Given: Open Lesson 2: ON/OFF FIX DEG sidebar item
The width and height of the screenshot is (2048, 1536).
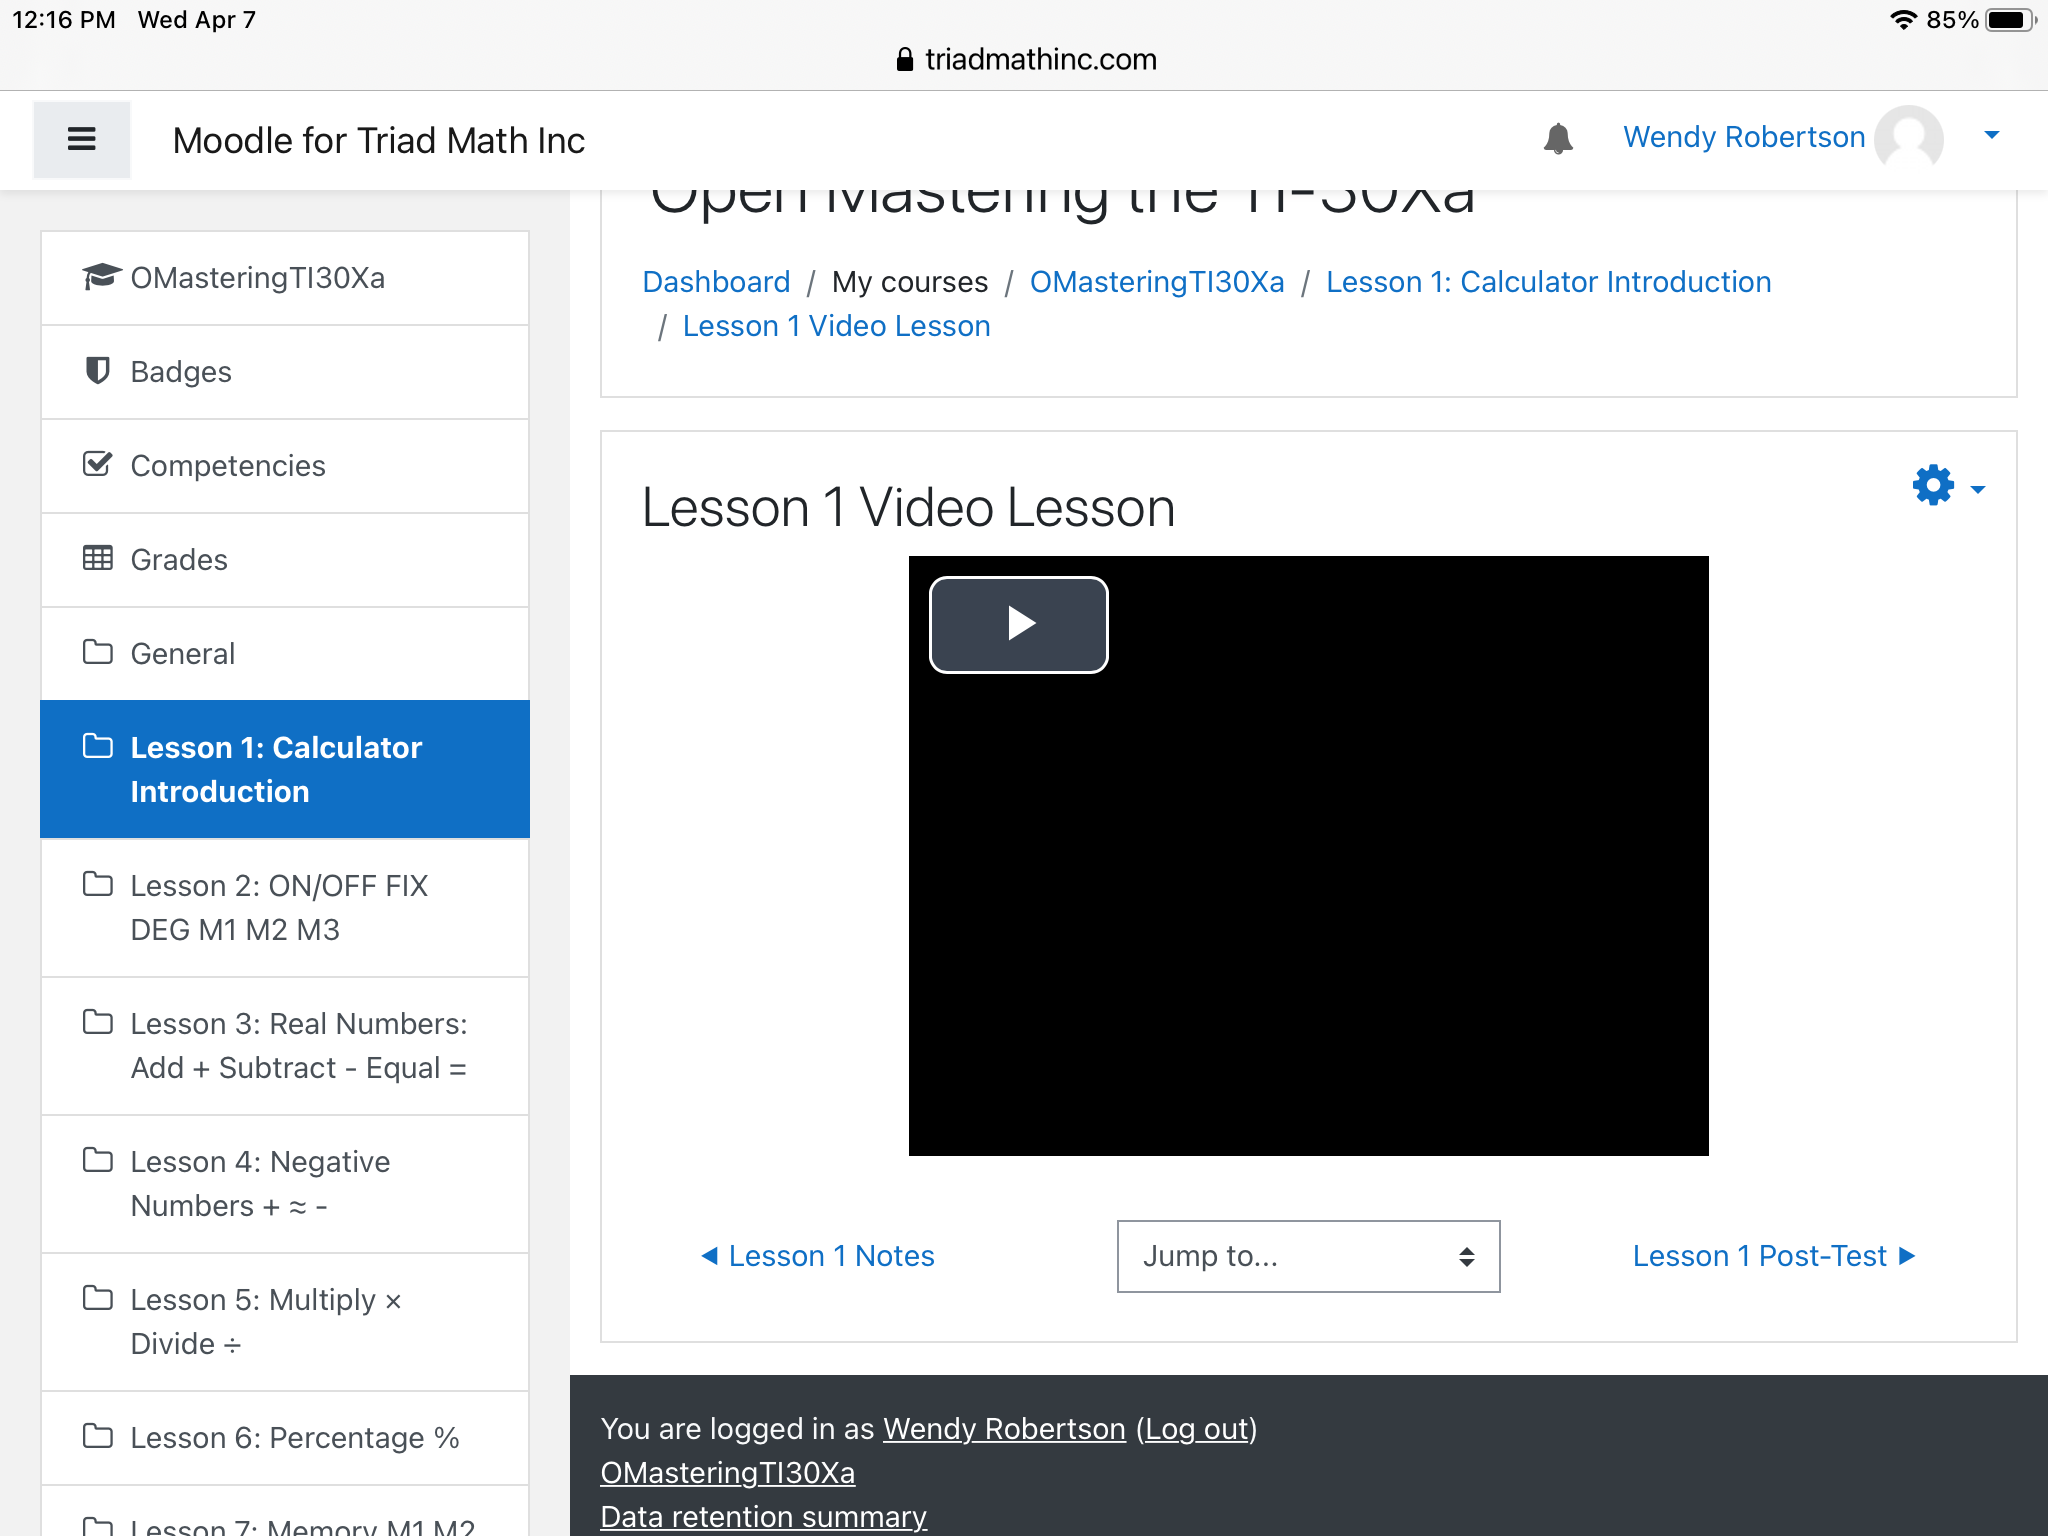Looking at the screenshot, I should tap(285, 908).
